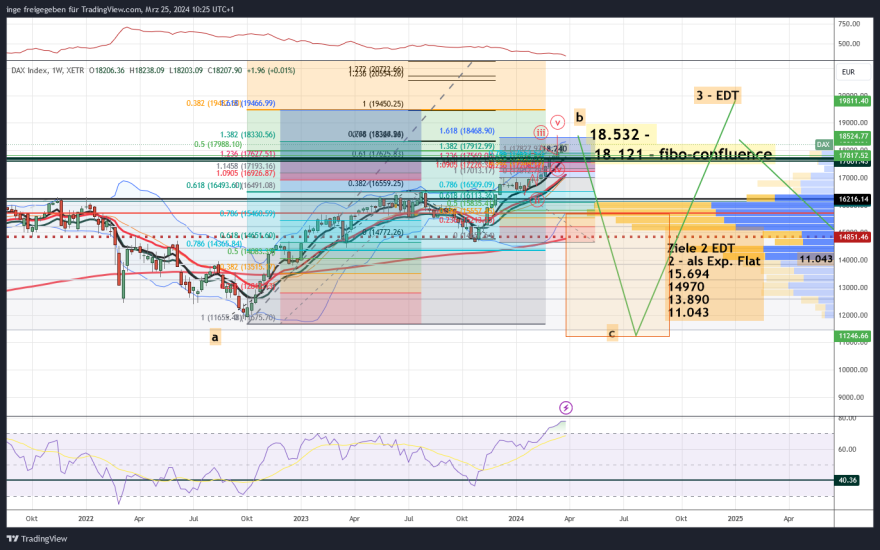Click the purple lightning bolt event icon
Viewport: 880px width, 550px height.
(x=566, y=408)
